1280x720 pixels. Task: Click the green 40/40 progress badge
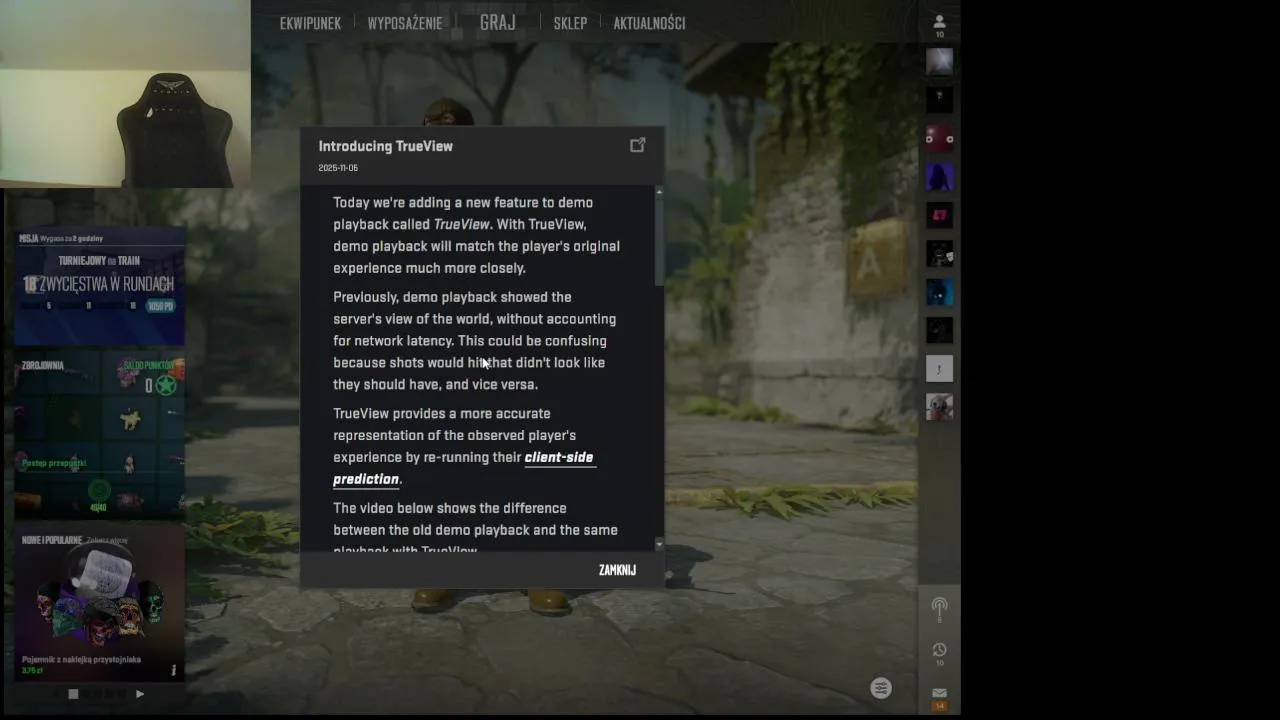tap(98, 494)
